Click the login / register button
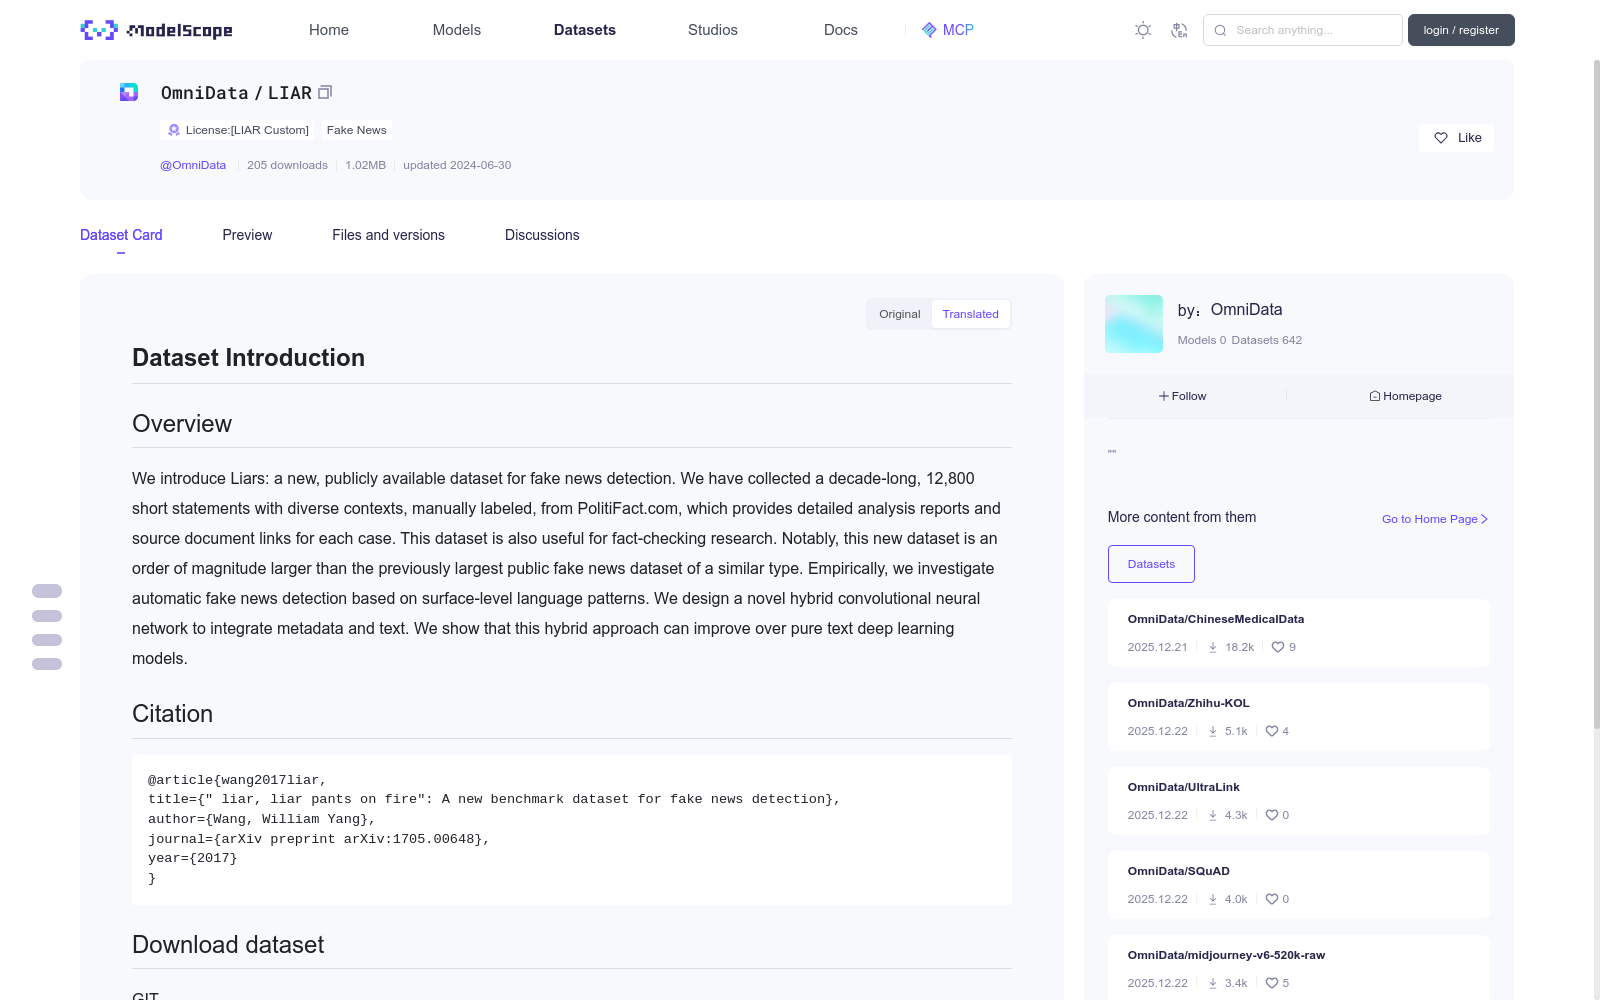Image resolution: width=1600 pixels, height=1000 pixels. (x=1461, y=30)
